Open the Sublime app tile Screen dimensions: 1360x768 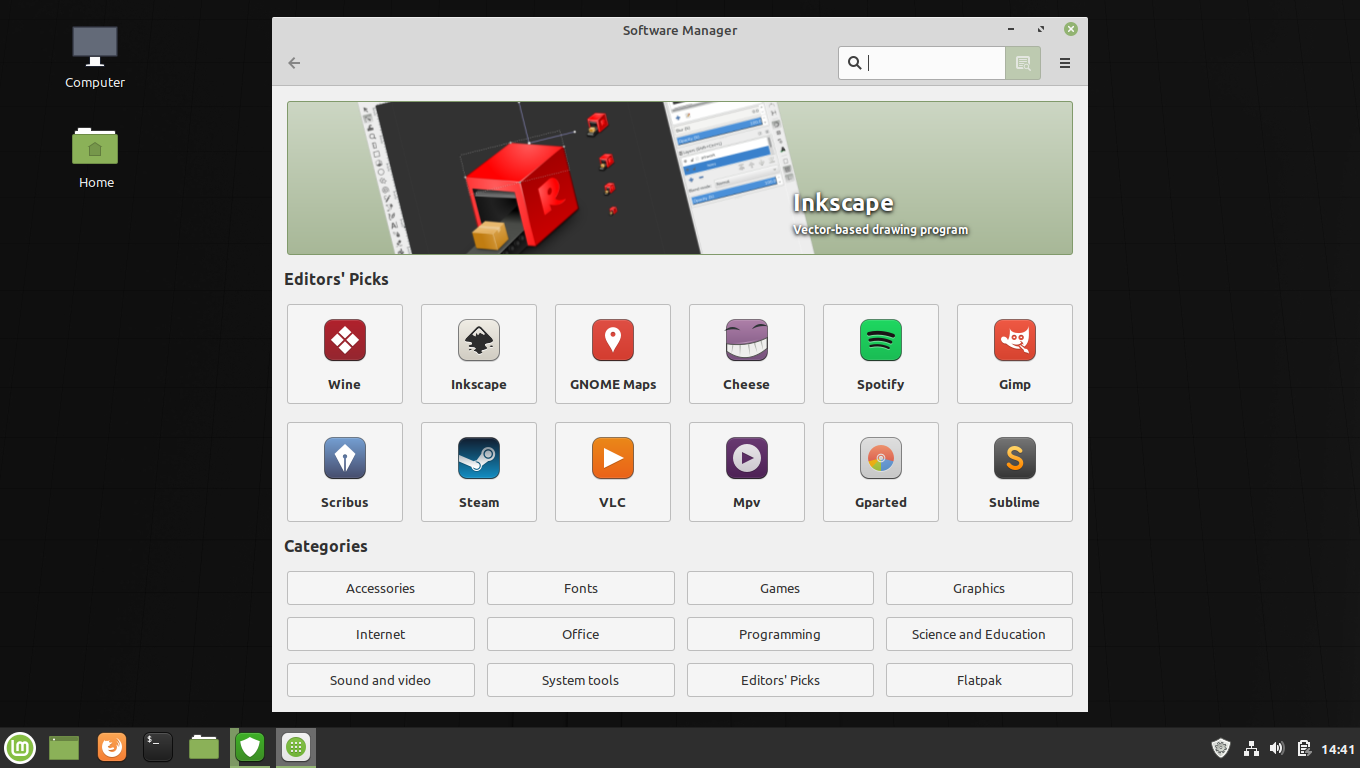pos(1015,472)
